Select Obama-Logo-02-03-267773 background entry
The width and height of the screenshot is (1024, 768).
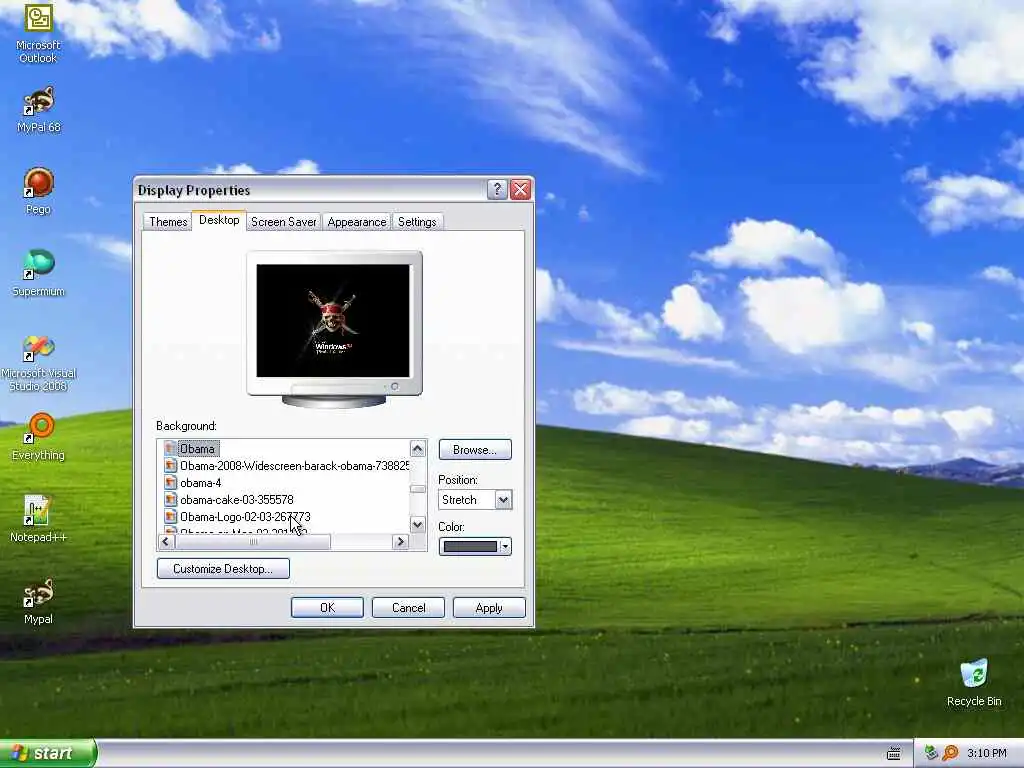(245, 517)
